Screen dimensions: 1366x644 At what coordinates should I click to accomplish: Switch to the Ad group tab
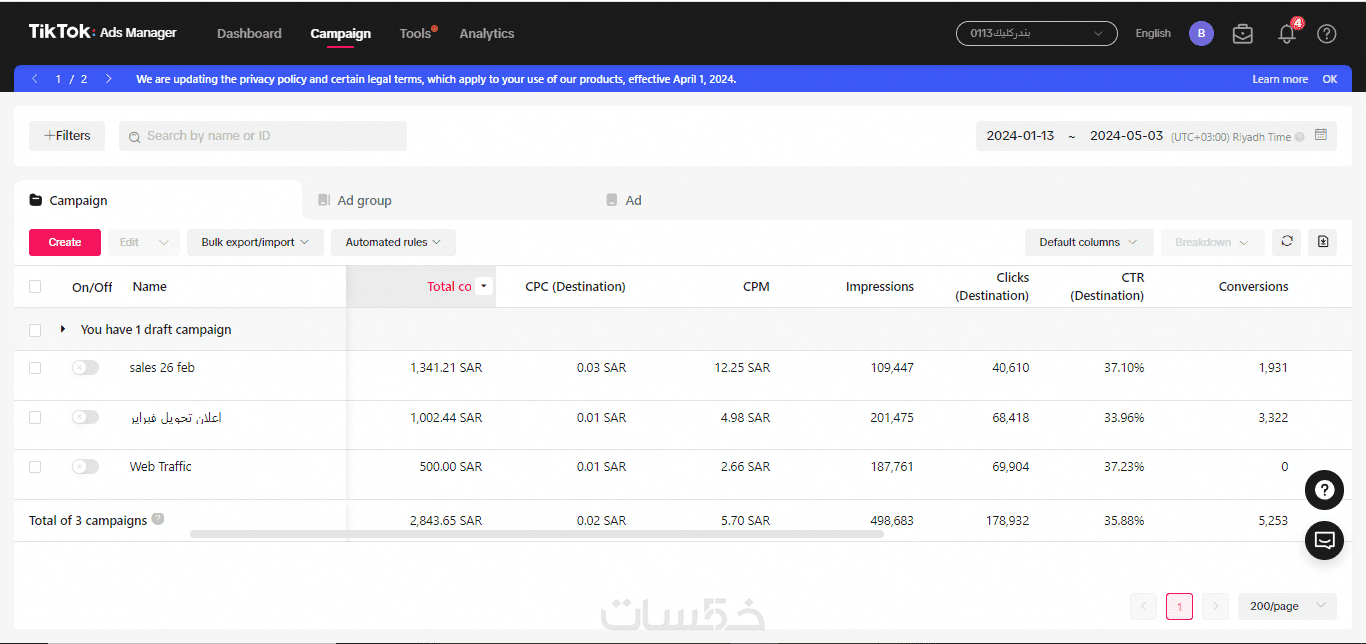coord(355,200)
